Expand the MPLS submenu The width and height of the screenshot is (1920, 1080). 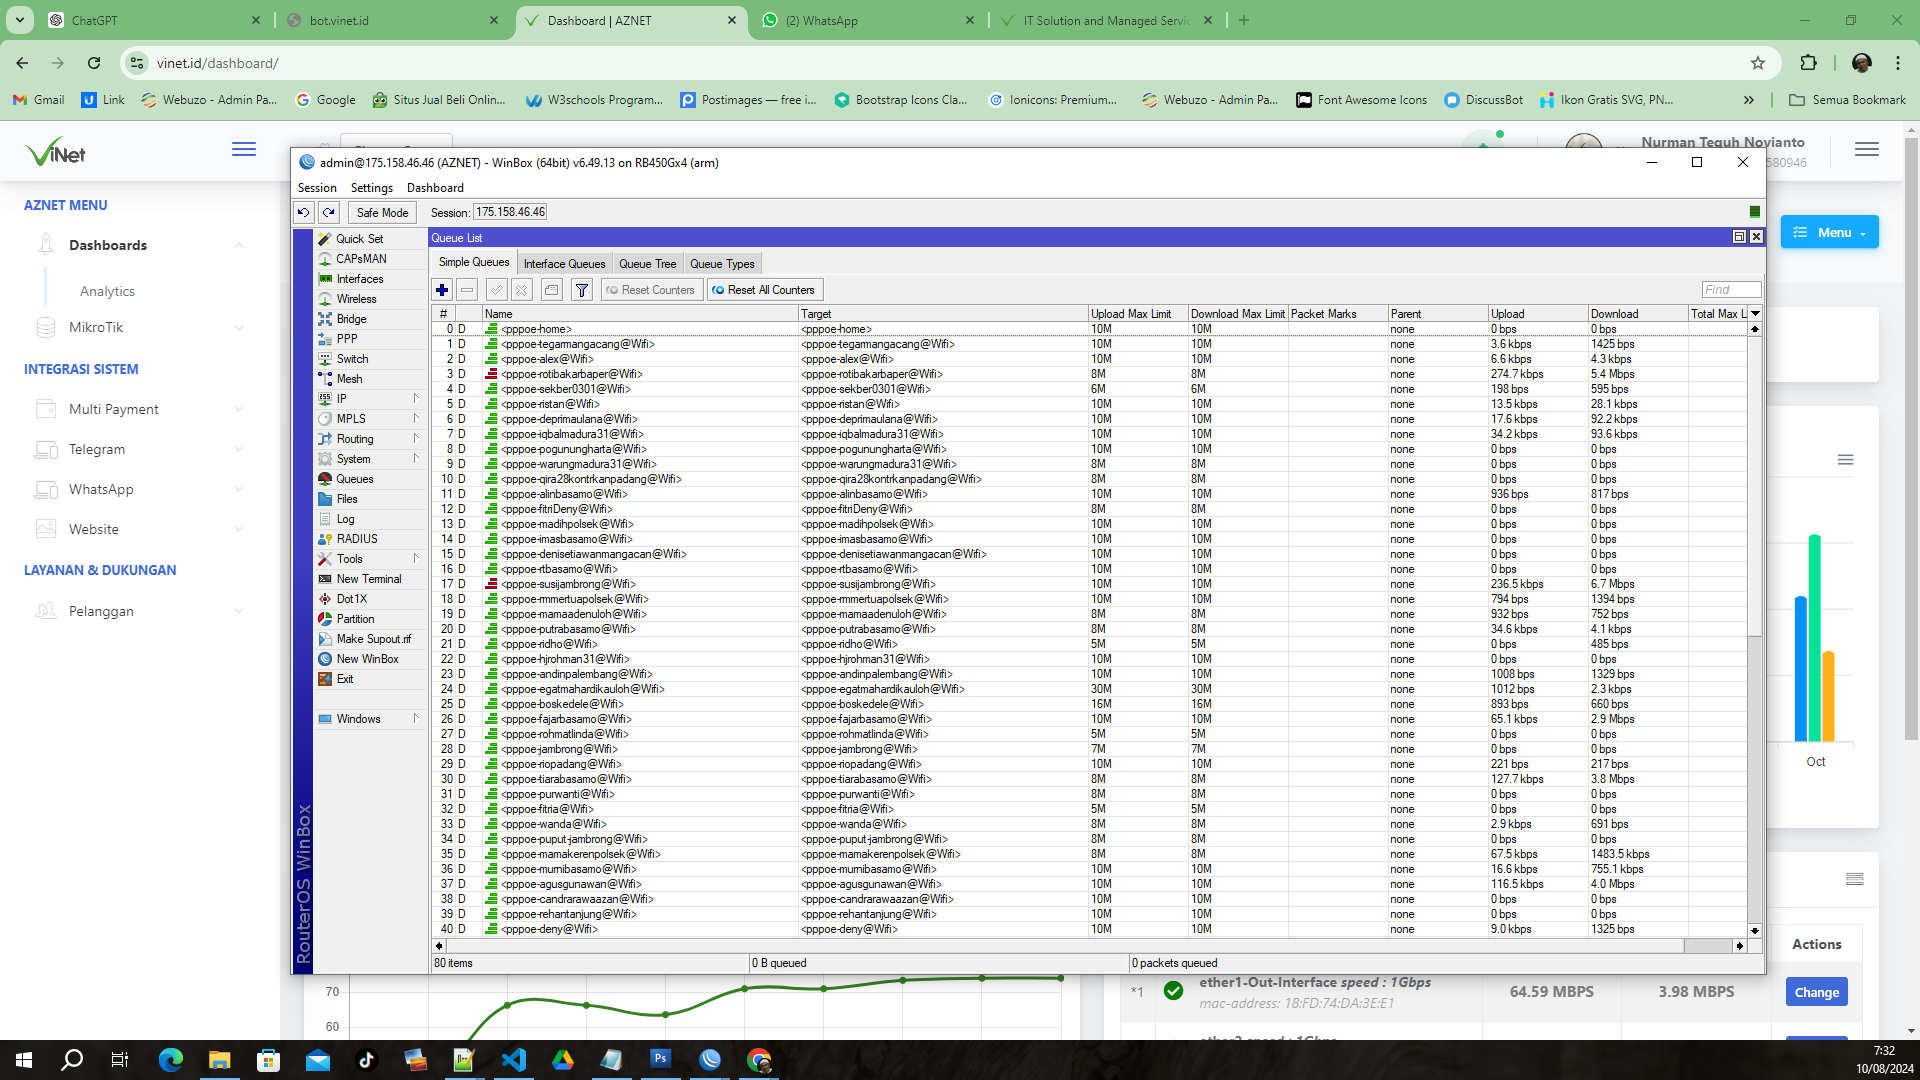click(x=370, y=419)
